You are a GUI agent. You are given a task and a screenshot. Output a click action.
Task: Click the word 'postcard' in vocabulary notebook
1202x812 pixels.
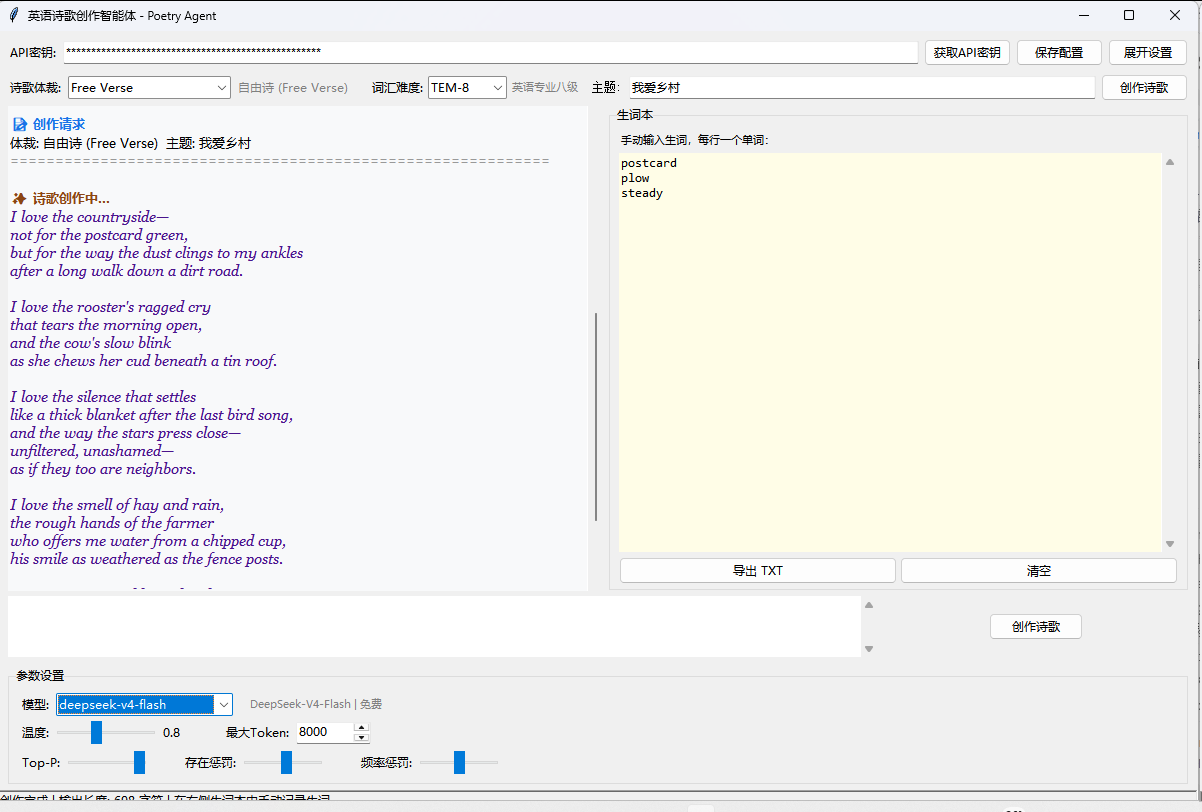[649, 163]
